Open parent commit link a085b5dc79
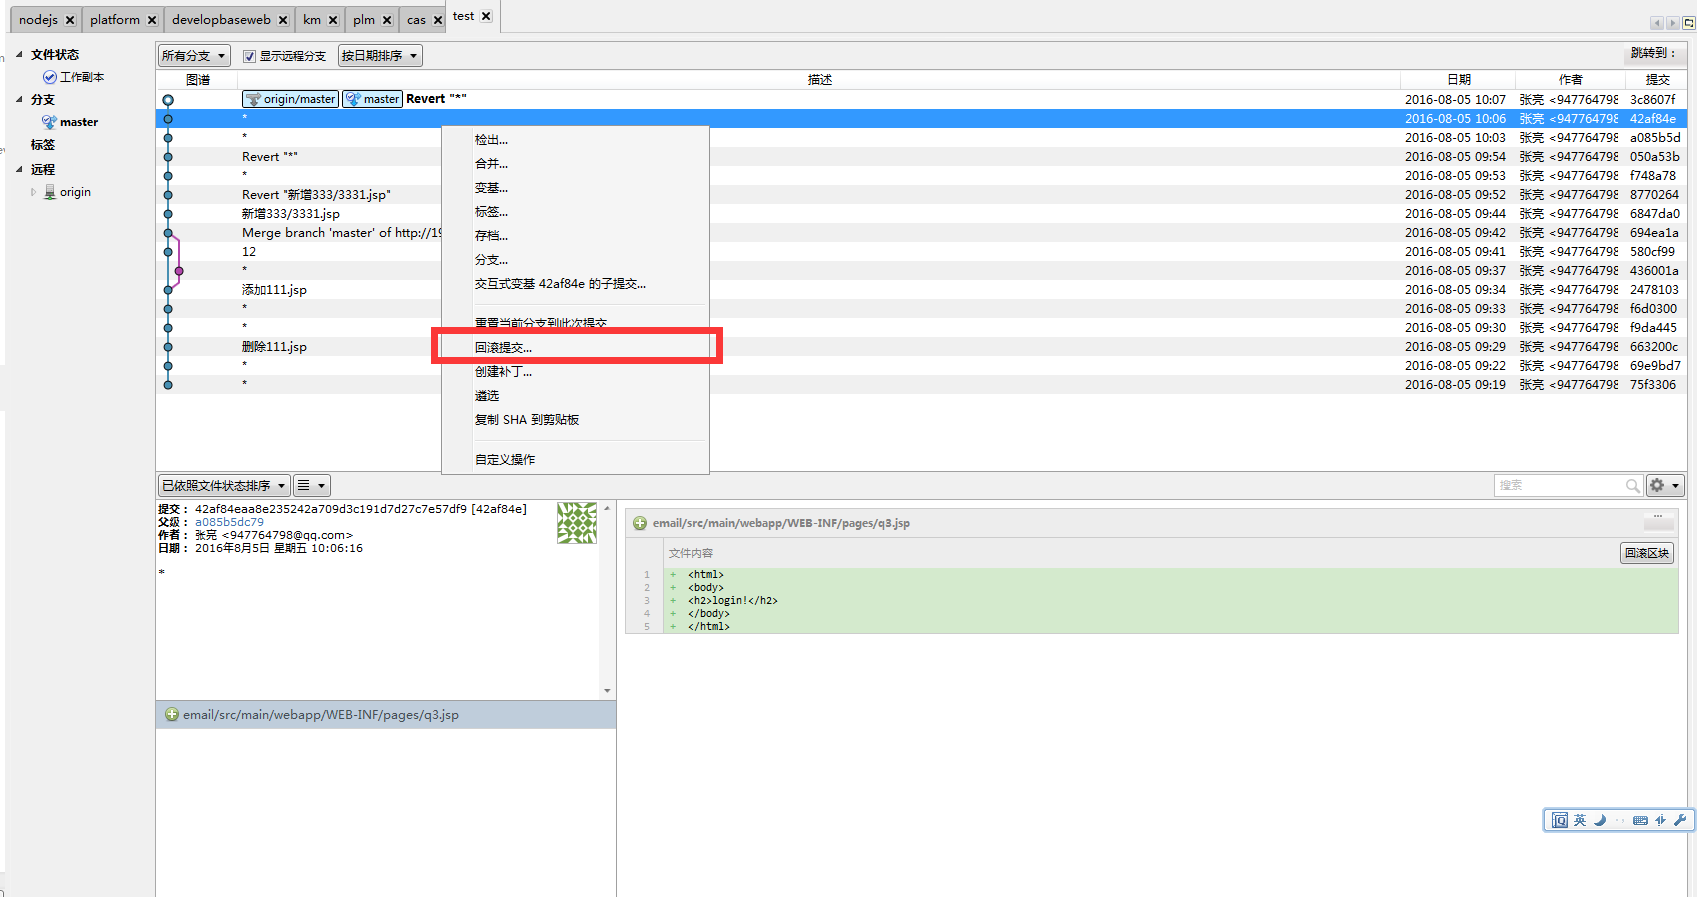 [x=229, y=522]
